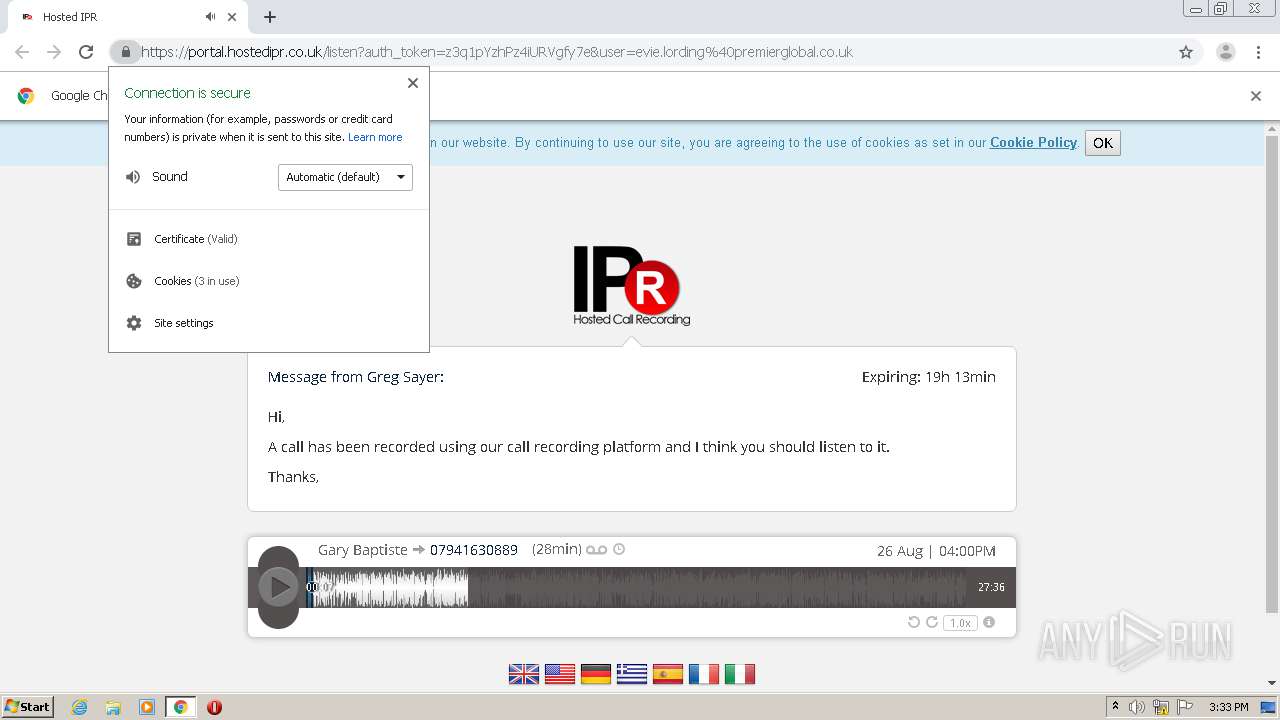
Task: Launch Internet Explorer from taskbar
Action: tap(79, 707)
